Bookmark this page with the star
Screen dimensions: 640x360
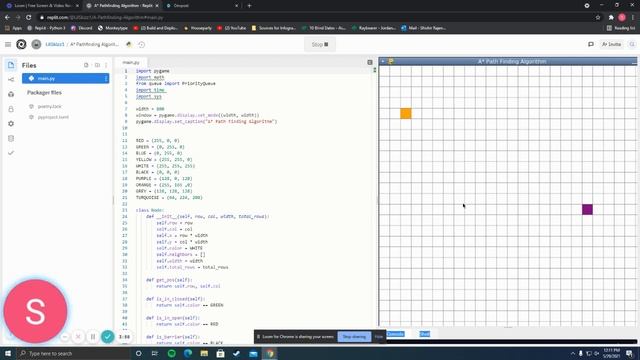point(598,18)
